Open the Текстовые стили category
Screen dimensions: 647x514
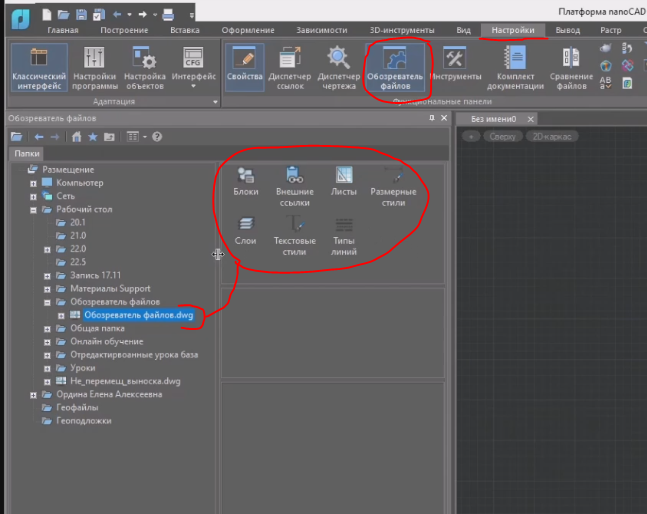pos(295,236)
